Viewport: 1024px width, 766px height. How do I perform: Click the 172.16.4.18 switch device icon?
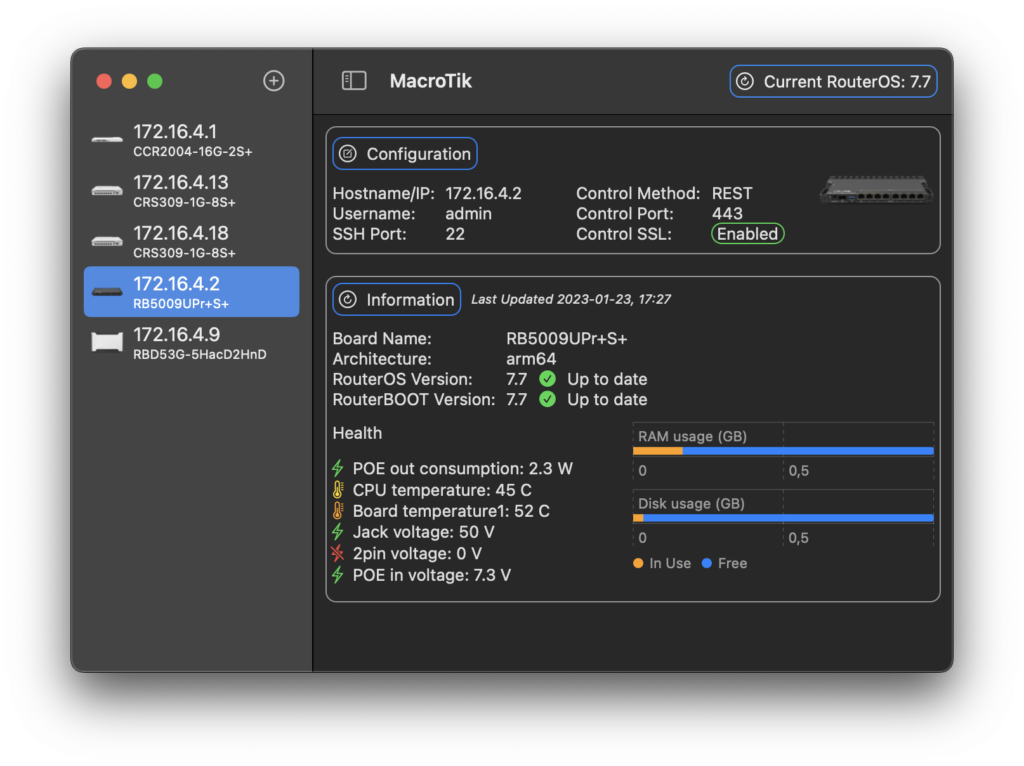point(107,242)
